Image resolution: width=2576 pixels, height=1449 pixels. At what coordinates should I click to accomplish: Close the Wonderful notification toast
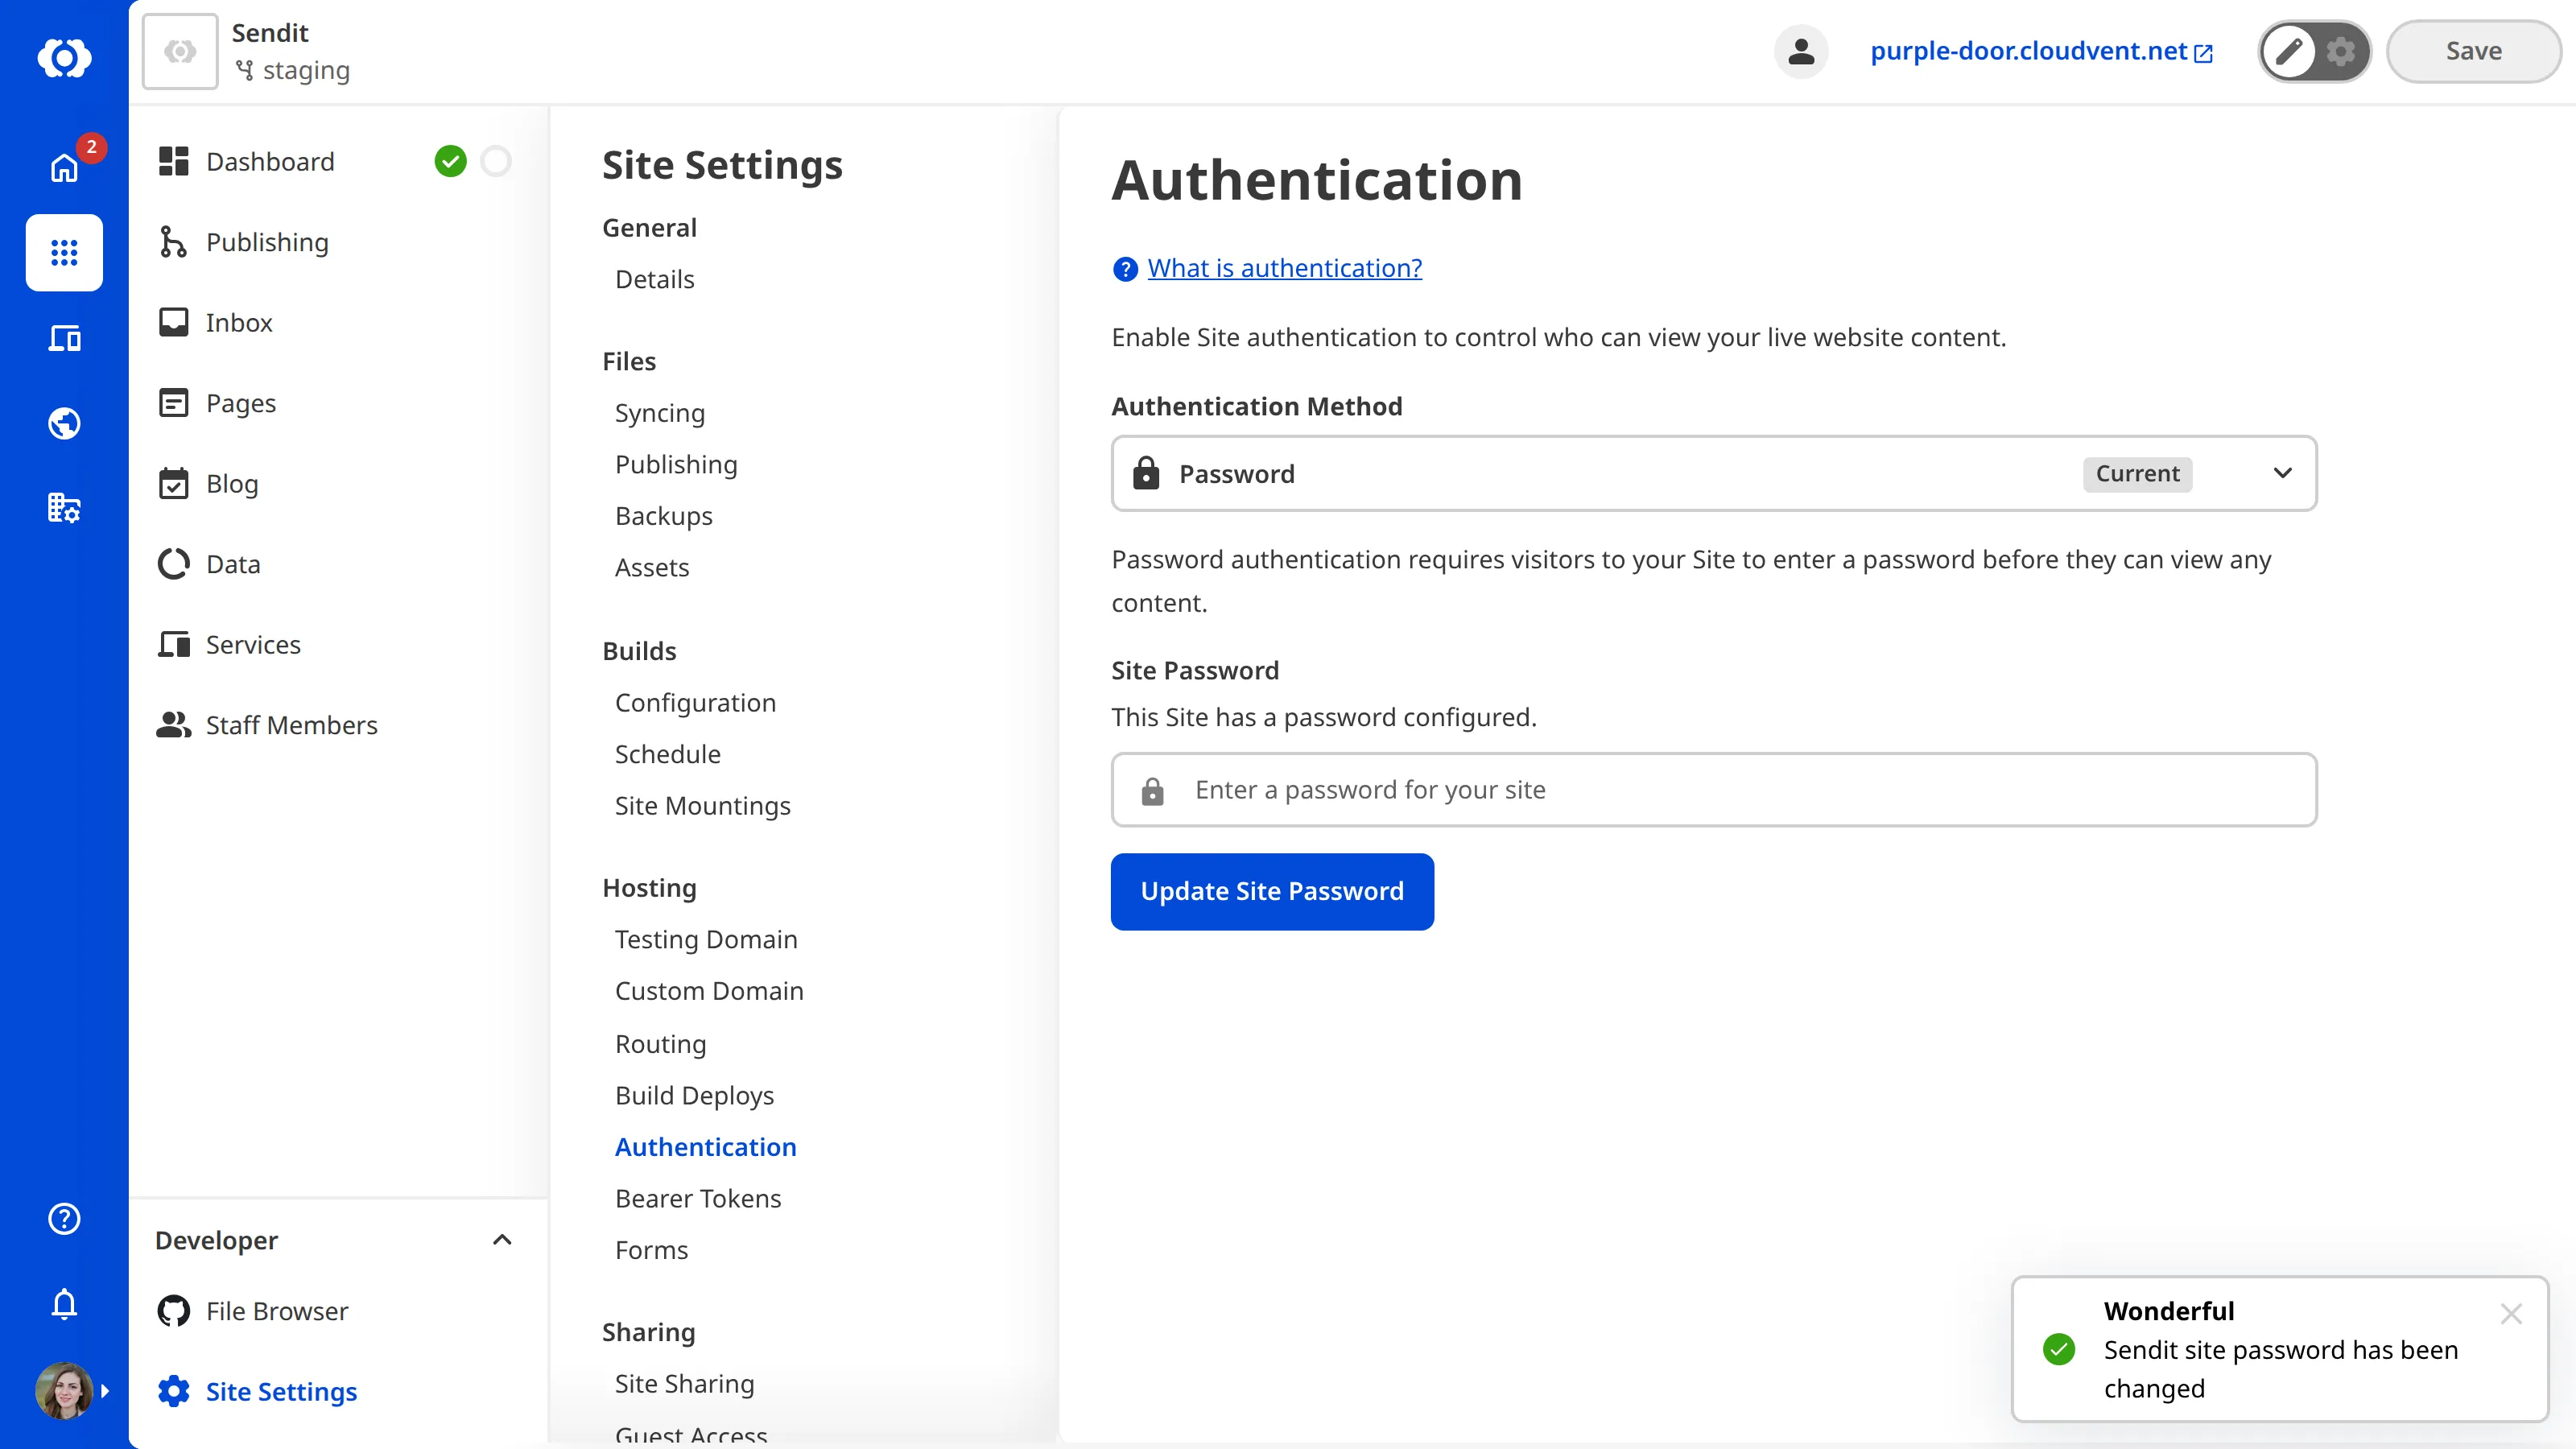2511,1313
